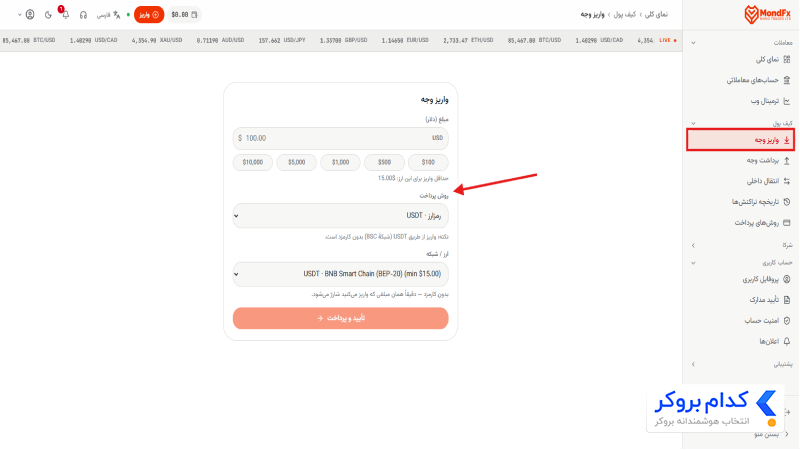The width and height of the screenshot is (800, 450).
Task: Click the headphones support icon
Action: tap(83, 15)
